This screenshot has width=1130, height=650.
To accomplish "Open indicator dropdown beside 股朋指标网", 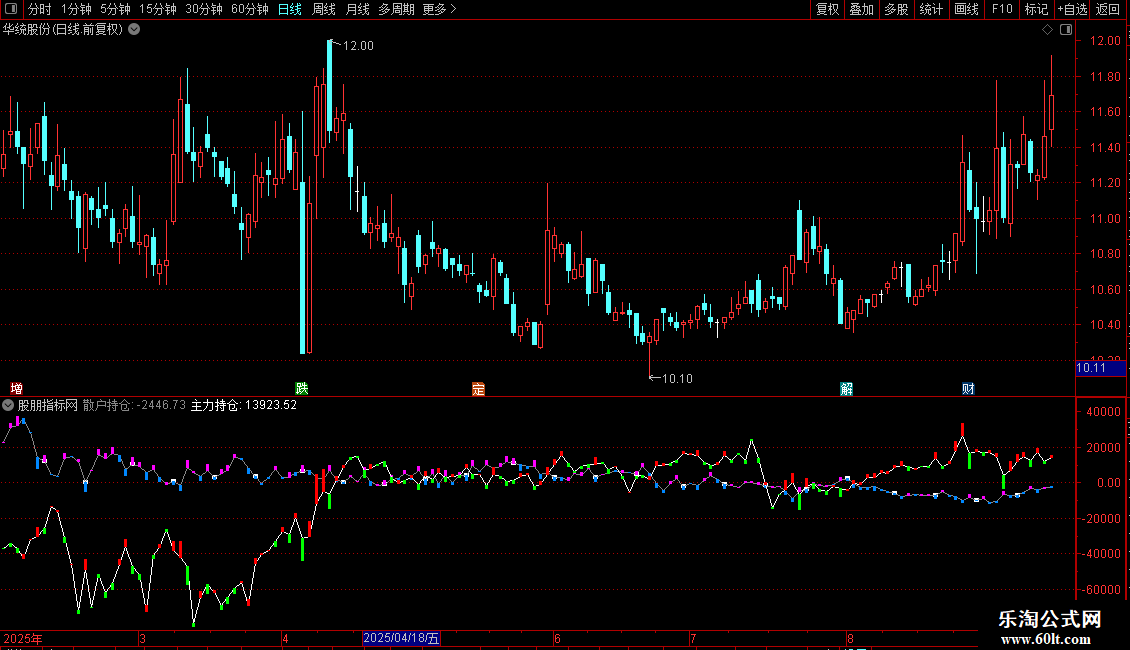I will click(x=8, y=405).
